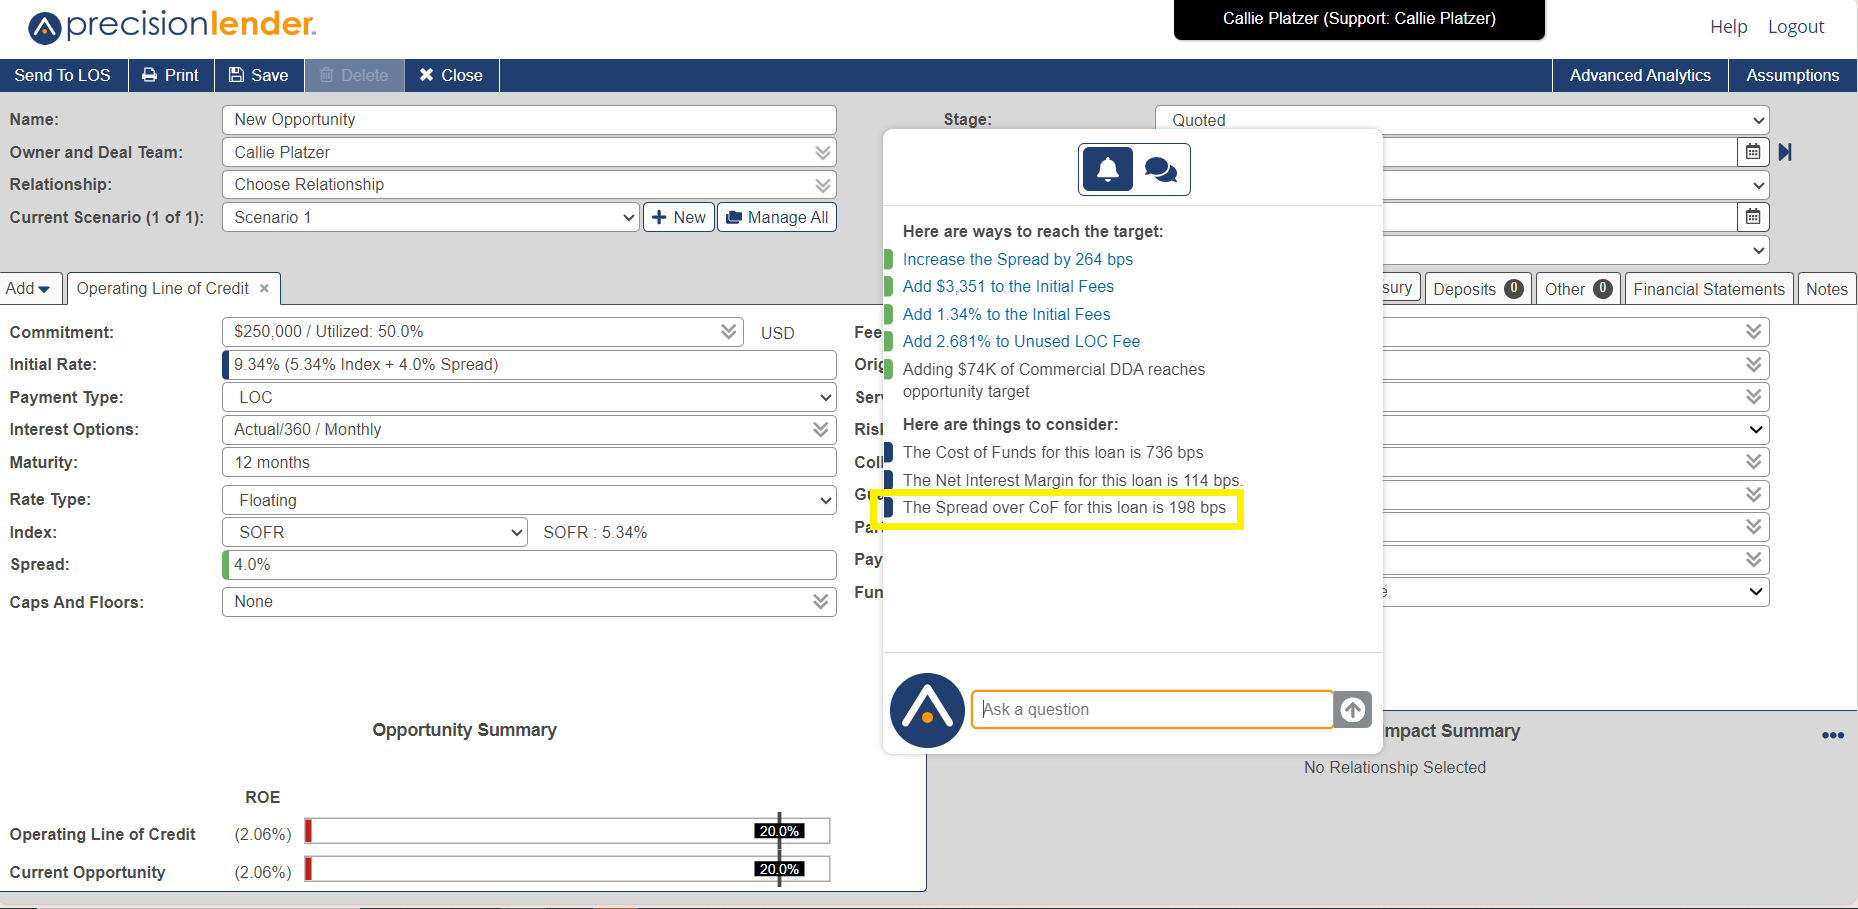The height and width of the screenshot is (909, 1858).
Task: Expand the Caps And Floors details
Action: [x=821, y=601]
